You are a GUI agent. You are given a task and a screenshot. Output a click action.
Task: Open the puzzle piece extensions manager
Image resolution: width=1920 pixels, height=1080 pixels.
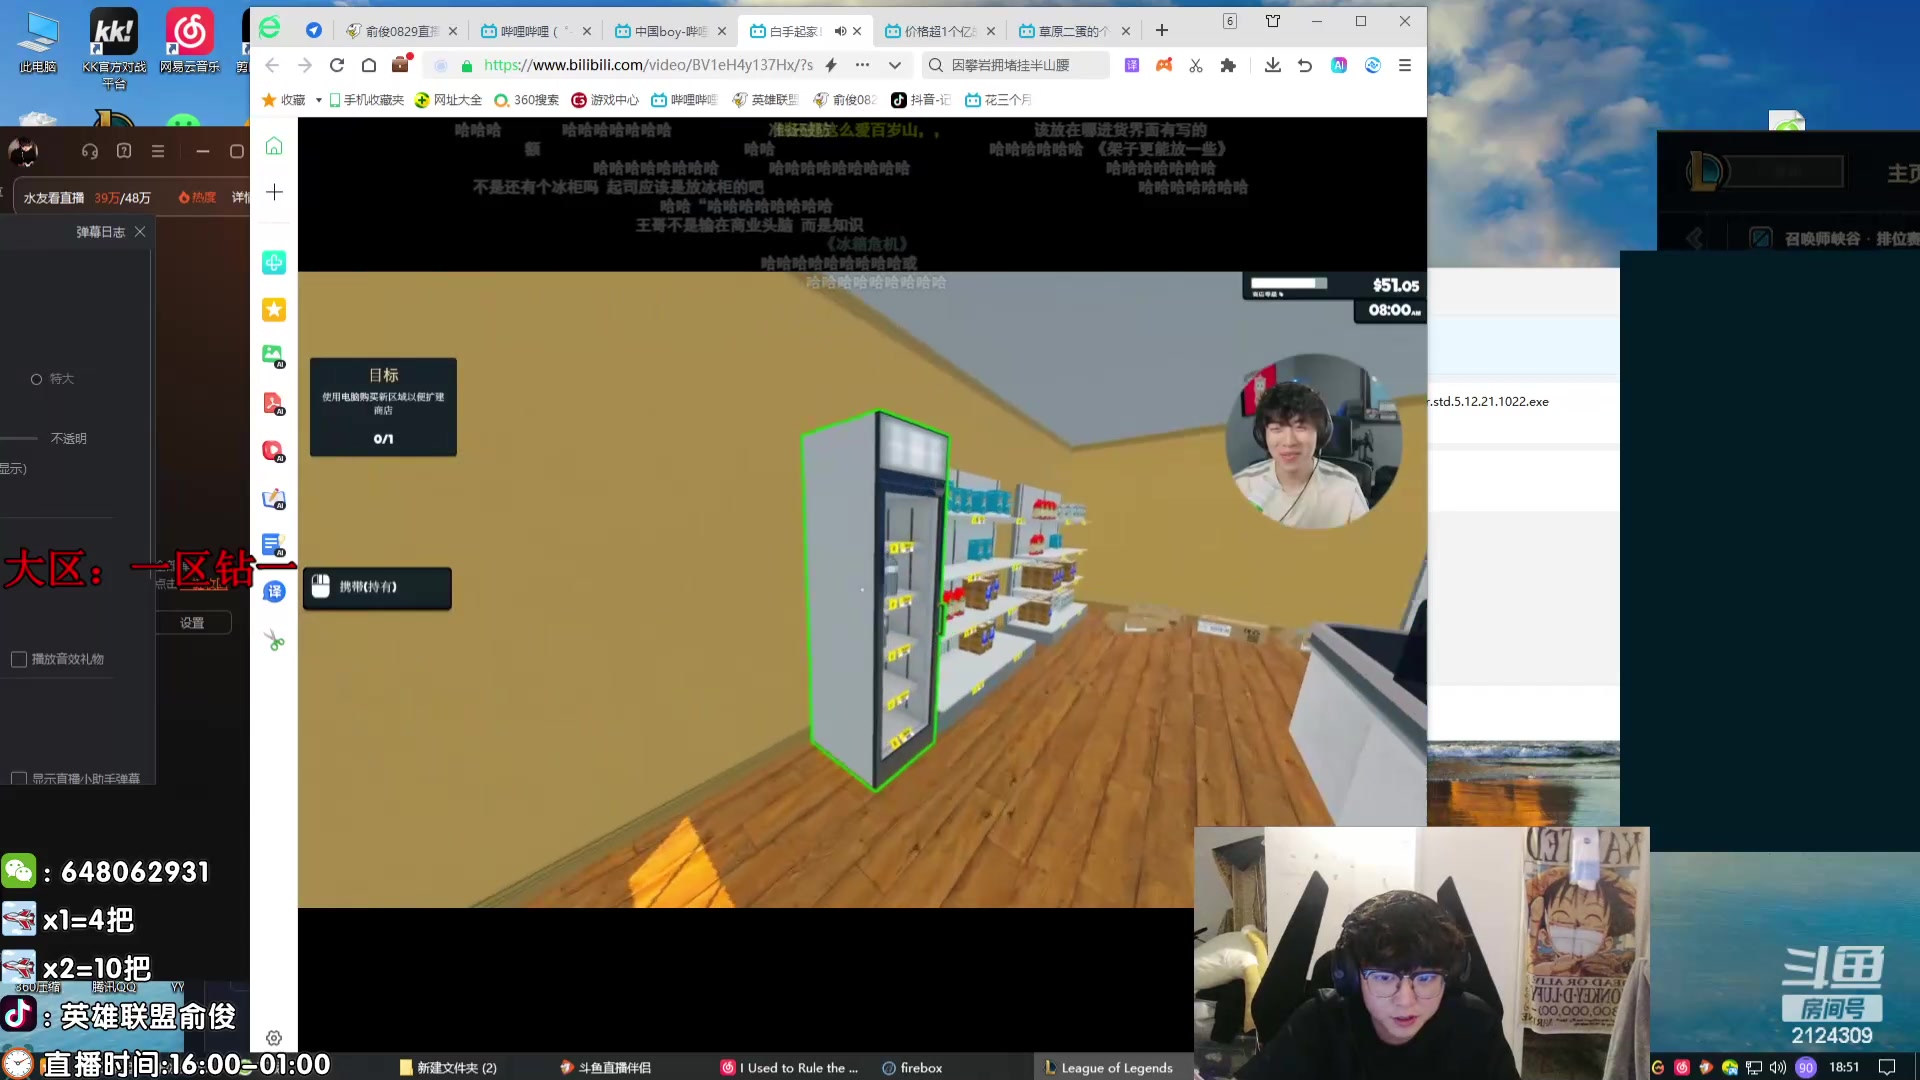1228,65
